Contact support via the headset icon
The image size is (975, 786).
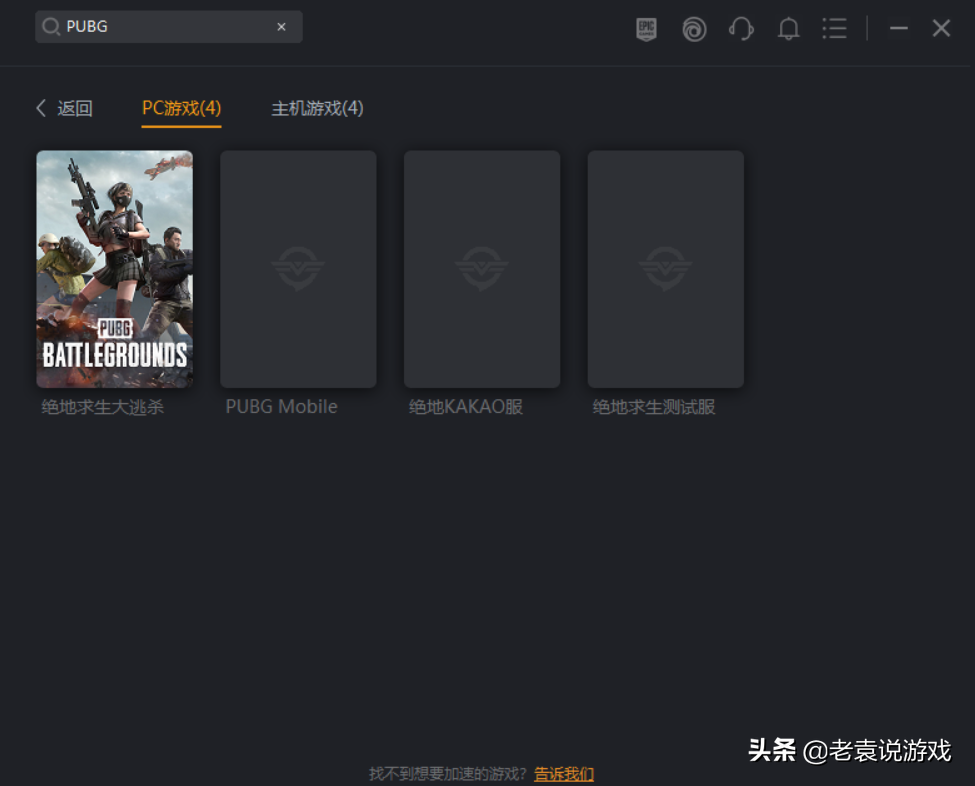tap(741, 29)
